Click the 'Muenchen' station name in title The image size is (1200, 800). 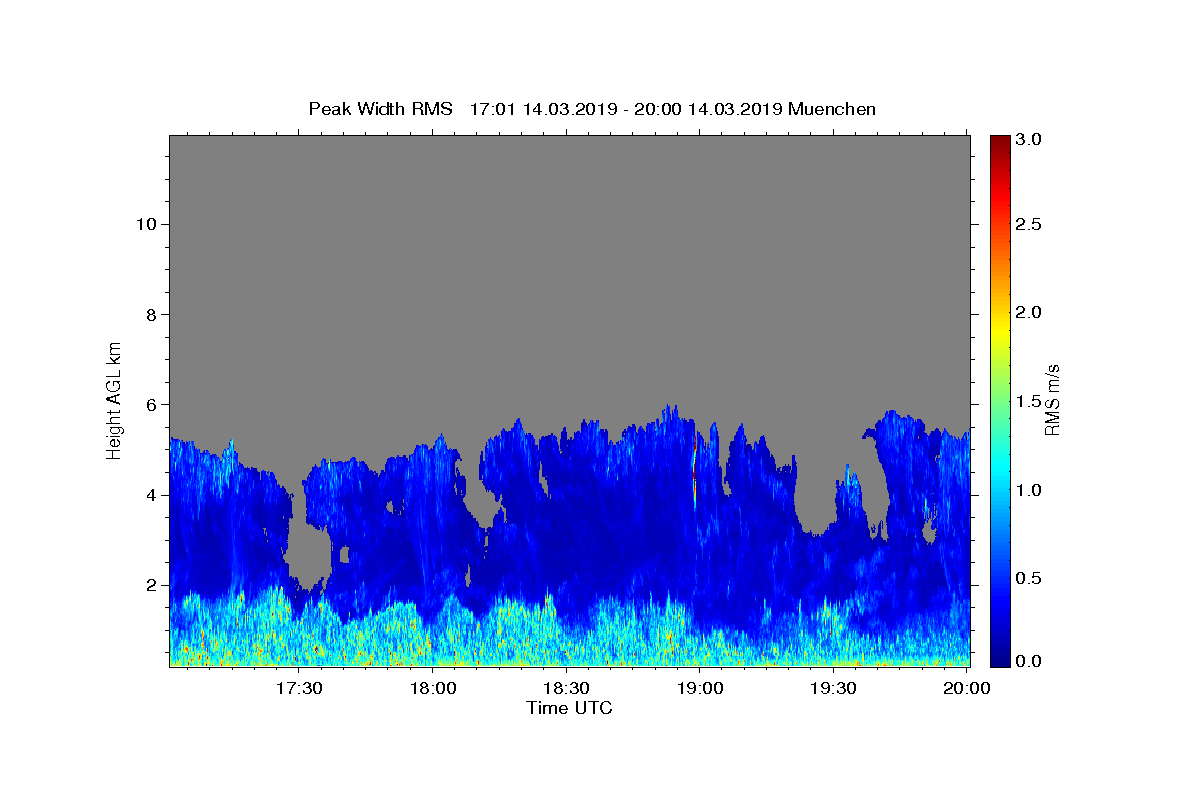(832, 109)
